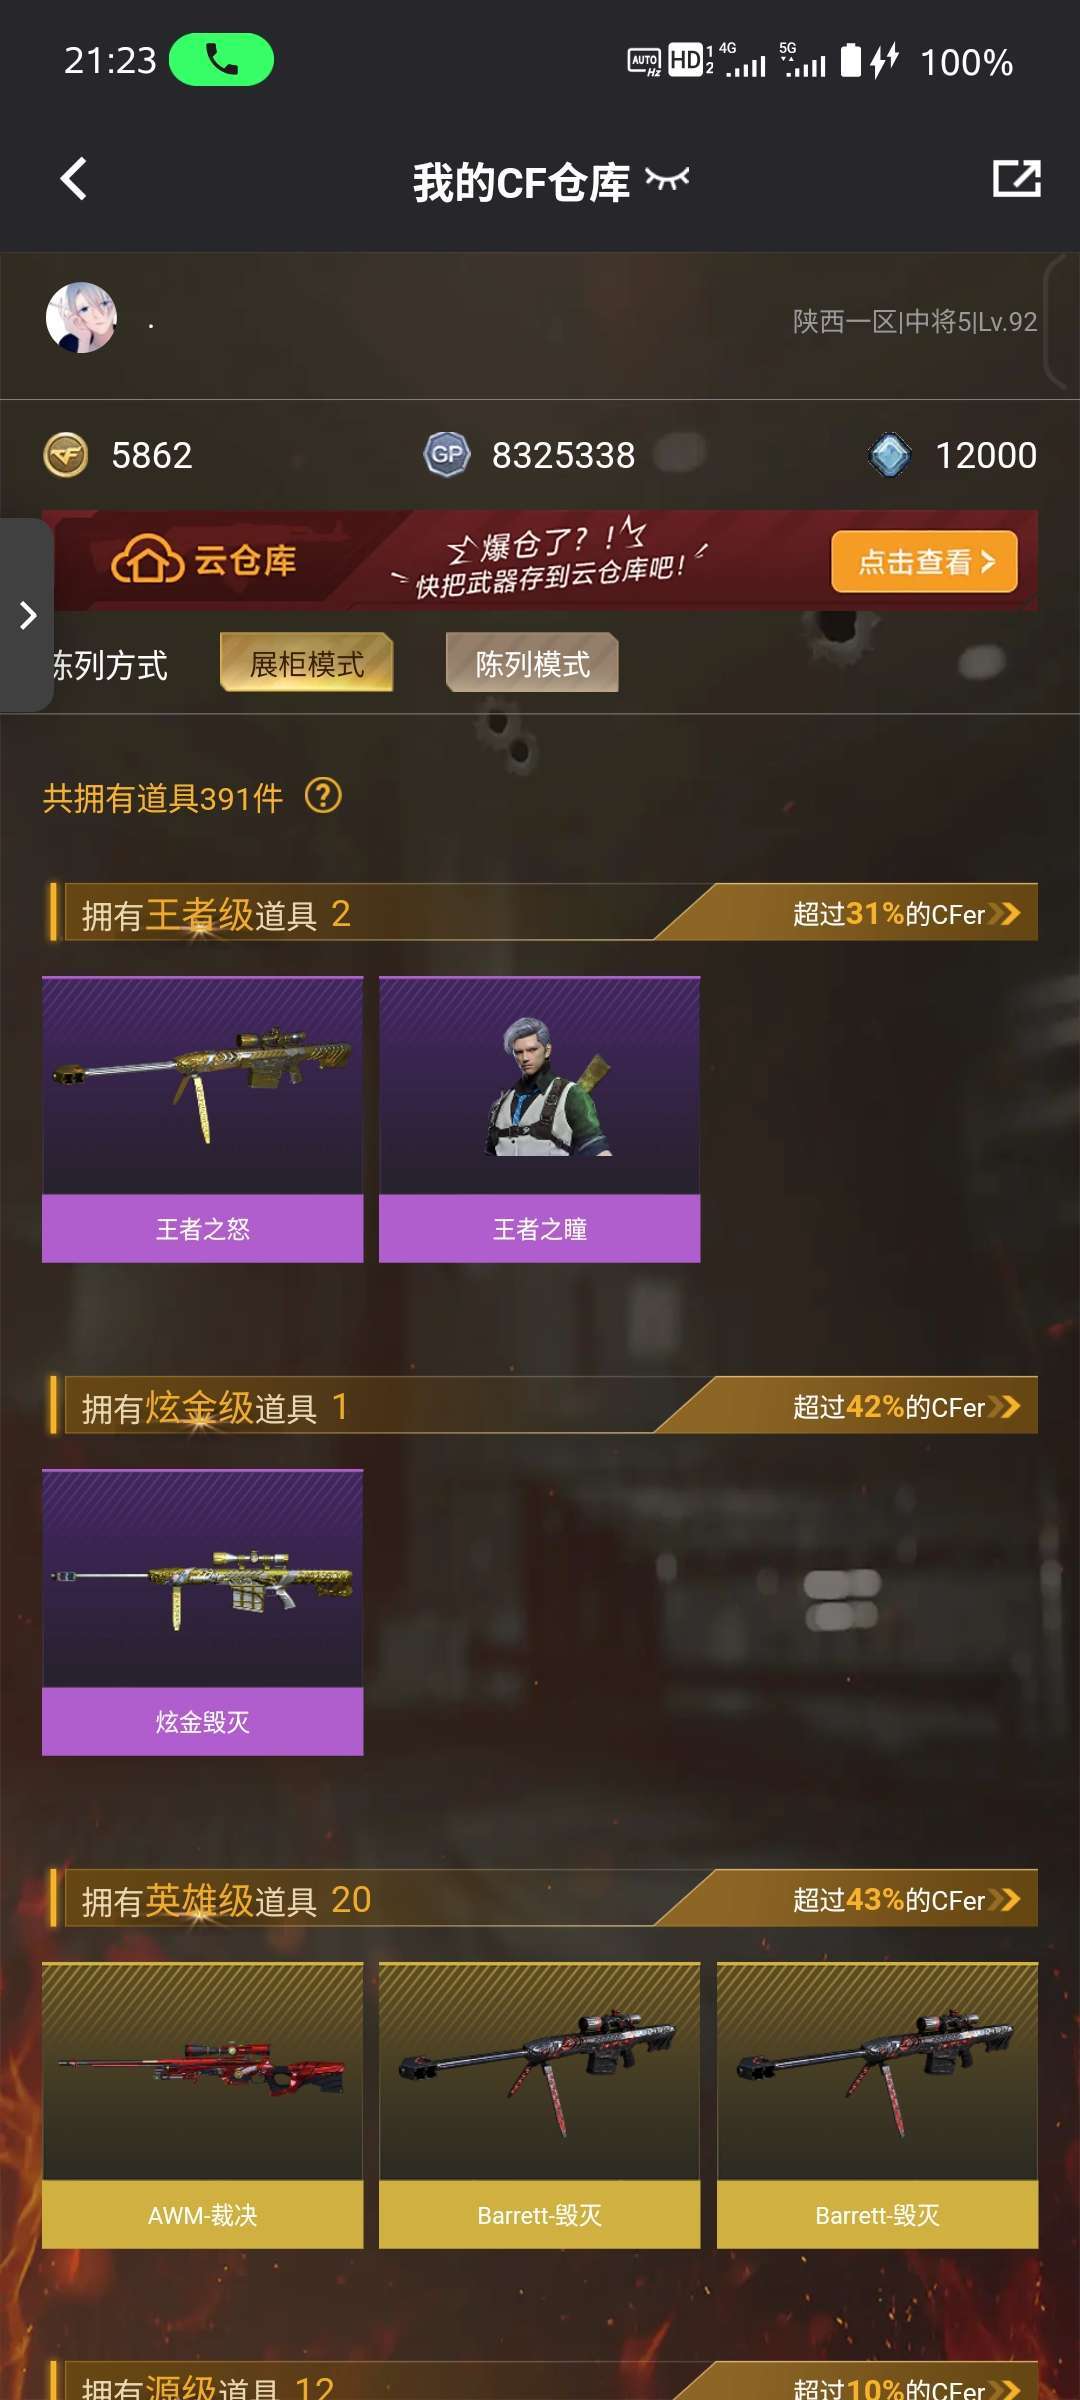Open the question mark help icon
Viewport: 1080px width, 2400px height.
tap(323, 797)
